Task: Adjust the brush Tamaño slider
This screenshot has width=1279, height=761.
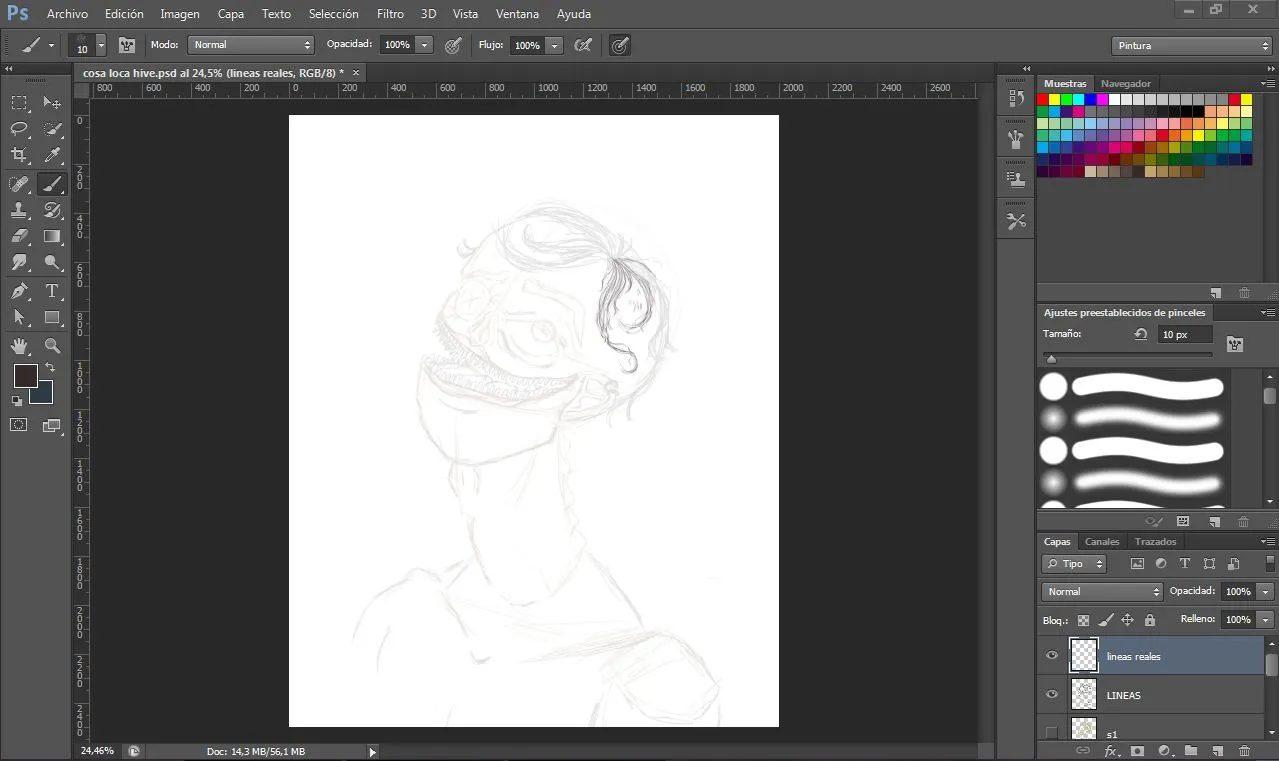Action: coord(1127,356)
